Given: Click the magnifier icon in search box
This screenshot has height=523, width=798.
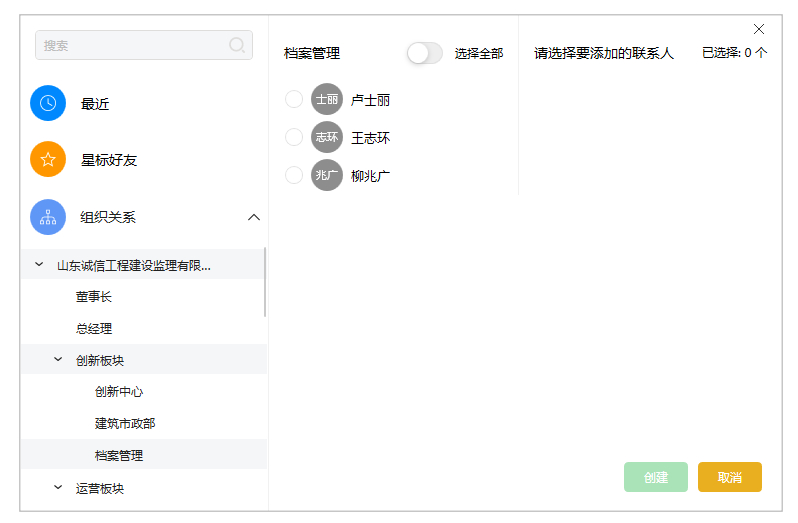Looking at the screenshot, I should [237, 45].
